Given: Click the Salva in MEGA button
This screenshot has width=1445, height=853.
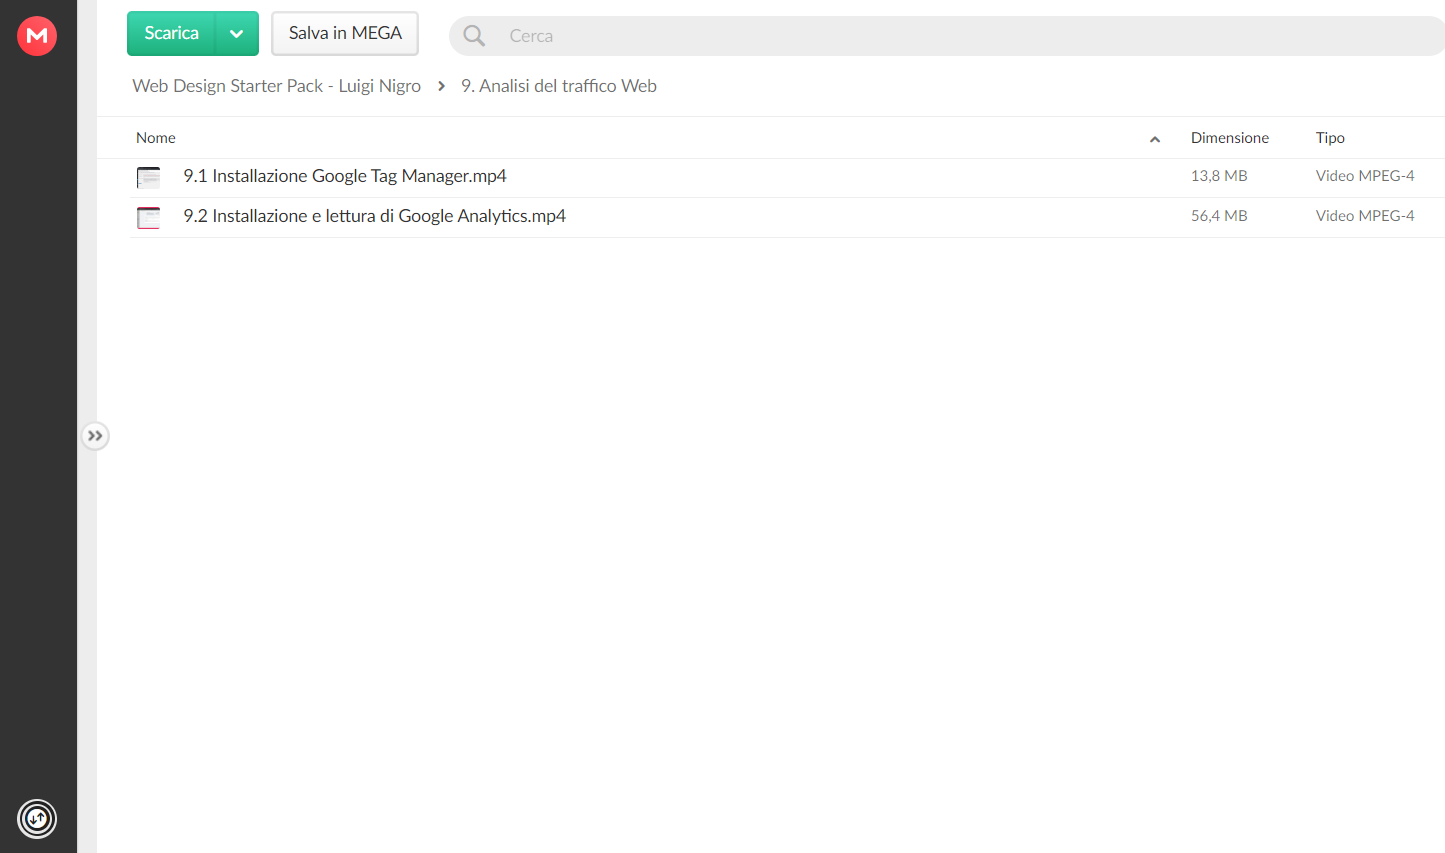Looking at the screenshot, I should [345, 34].
